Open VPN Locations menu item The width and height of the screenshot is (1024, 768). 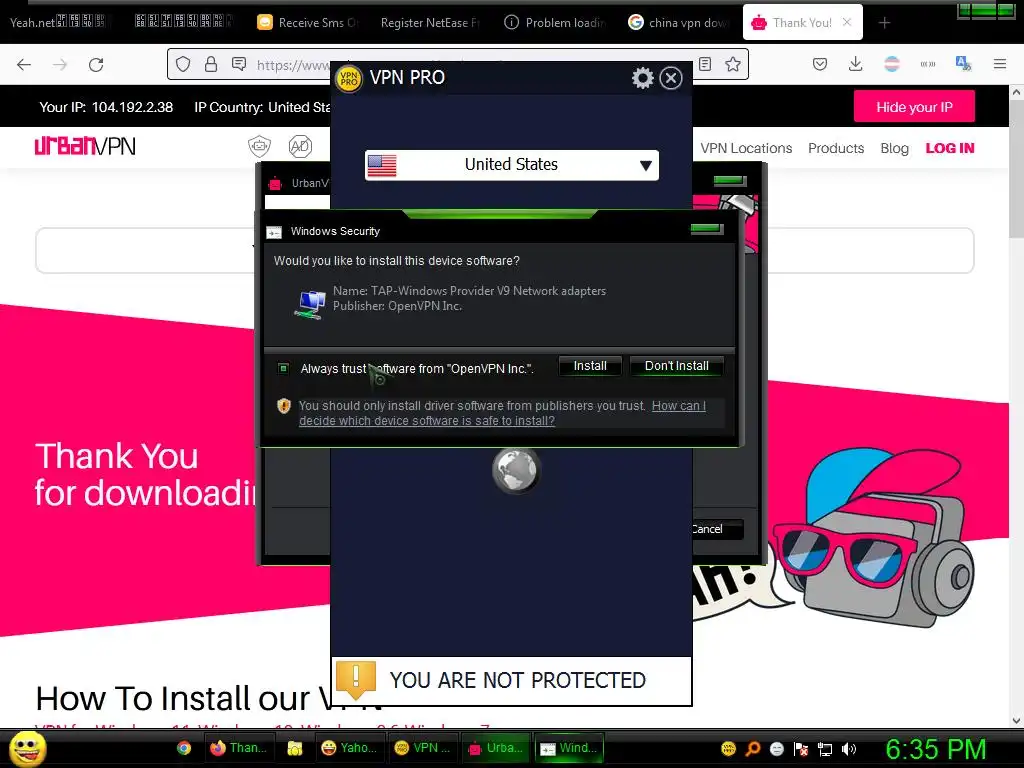coord(746,148)
